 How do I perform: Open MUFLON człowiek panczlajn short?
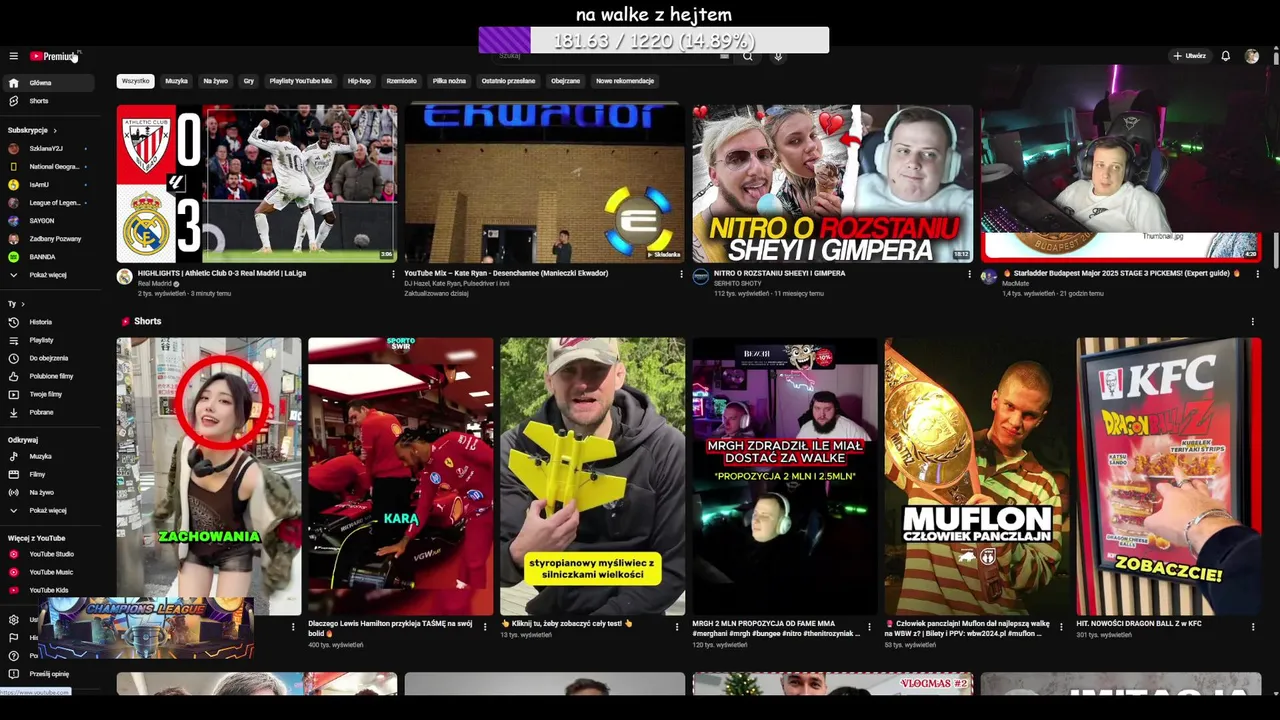tap(977, 476)
